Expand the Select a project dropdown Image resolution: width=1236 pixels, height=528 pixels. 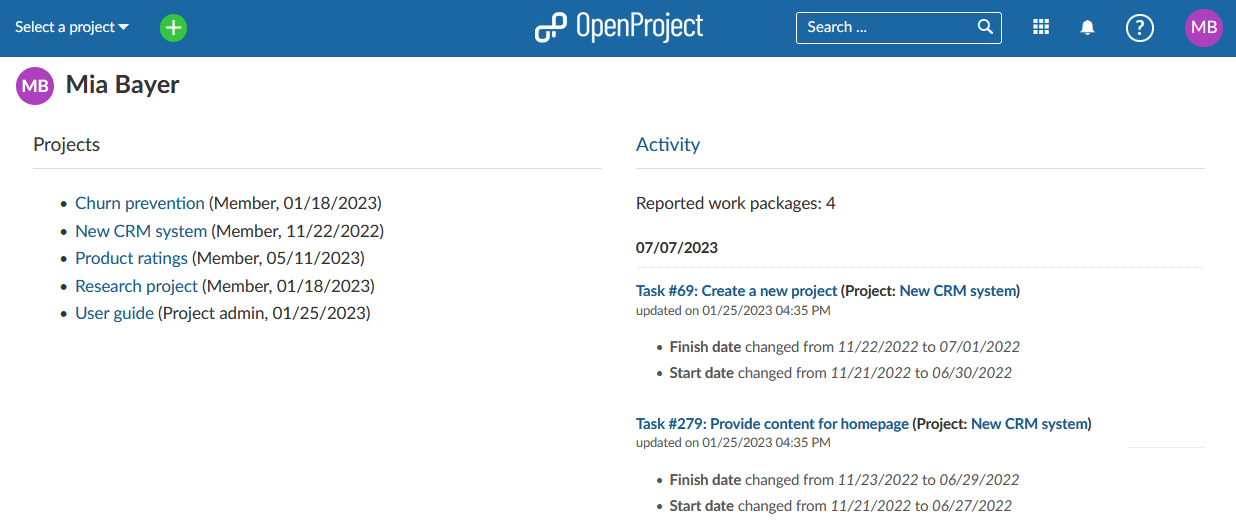pos(72,27)
